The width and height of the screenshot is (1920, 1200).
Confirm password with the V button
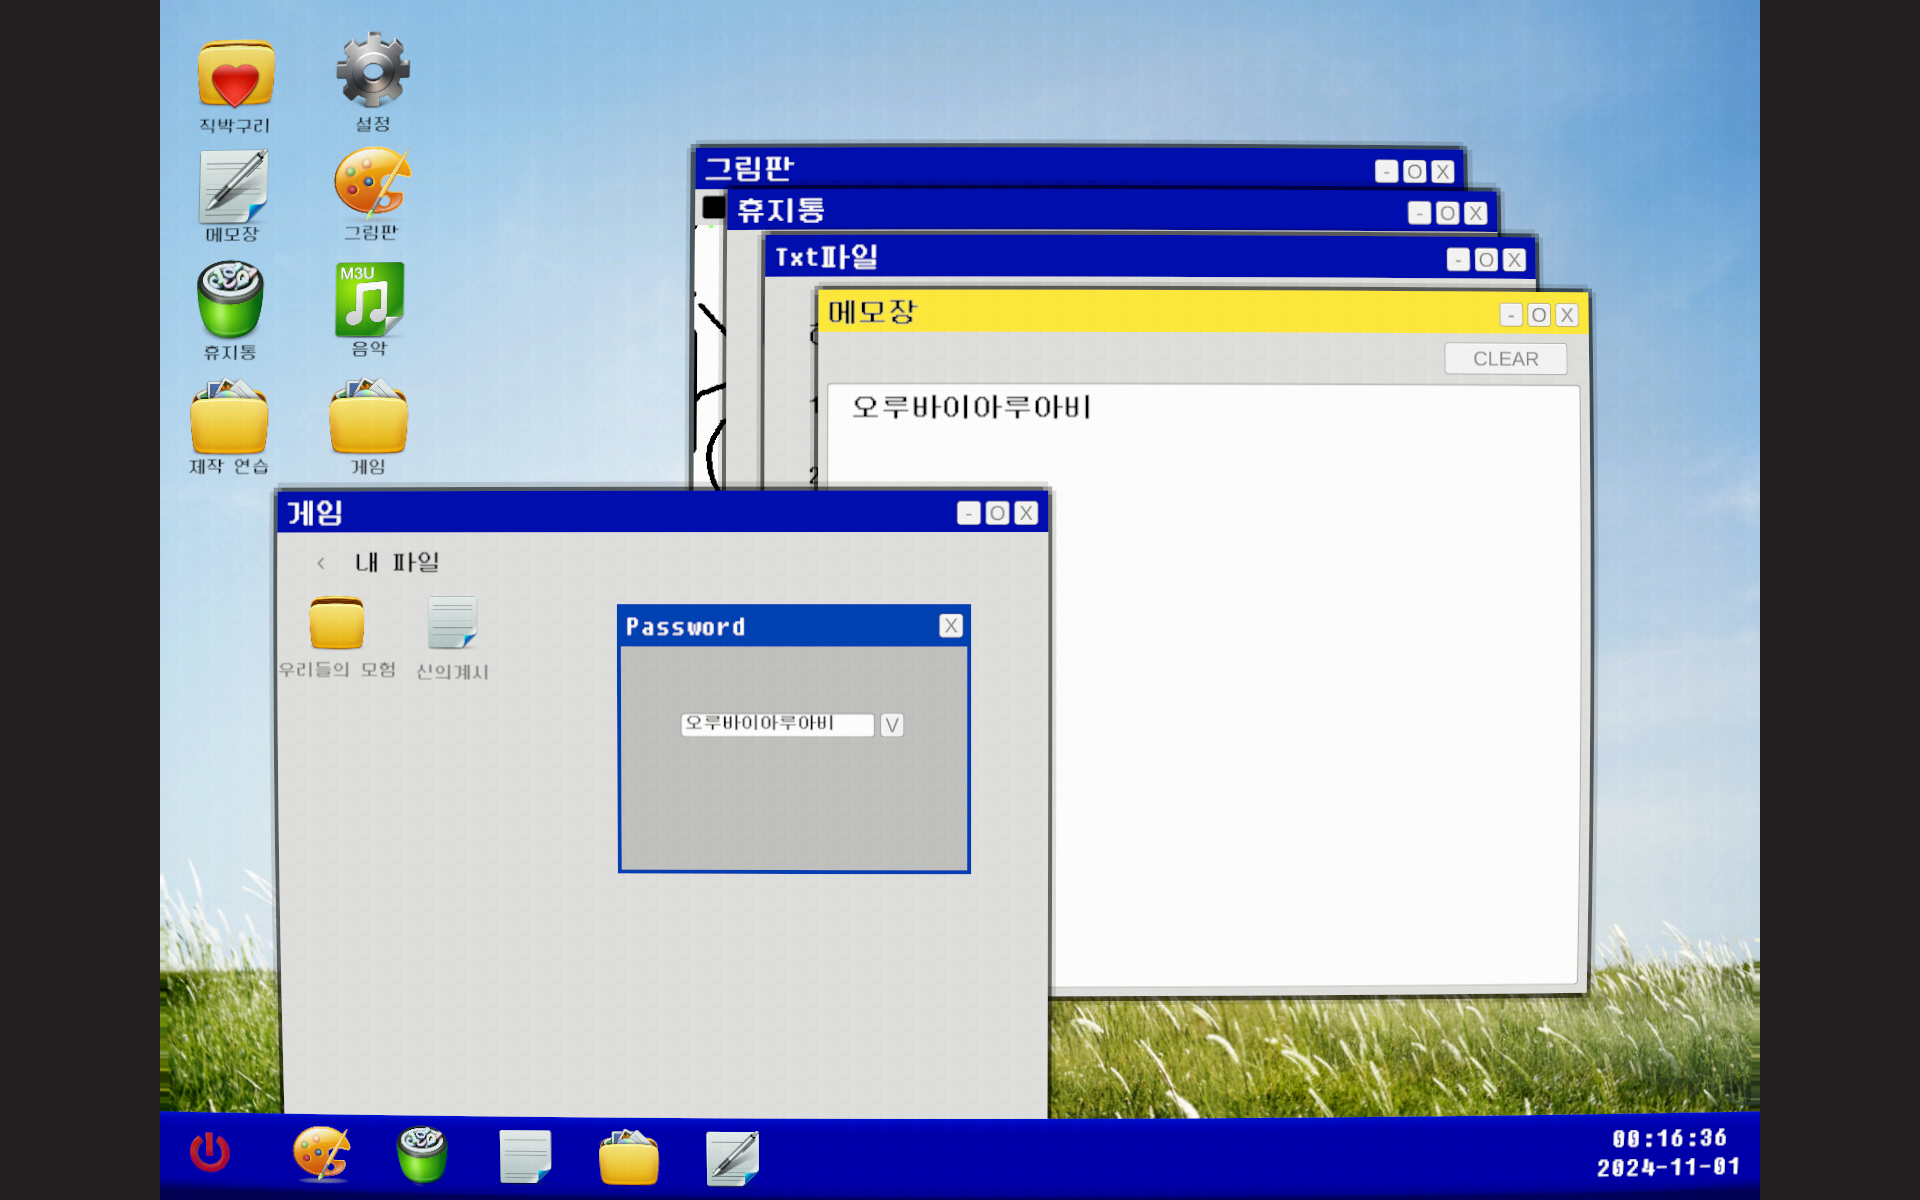tap(892, 725)
